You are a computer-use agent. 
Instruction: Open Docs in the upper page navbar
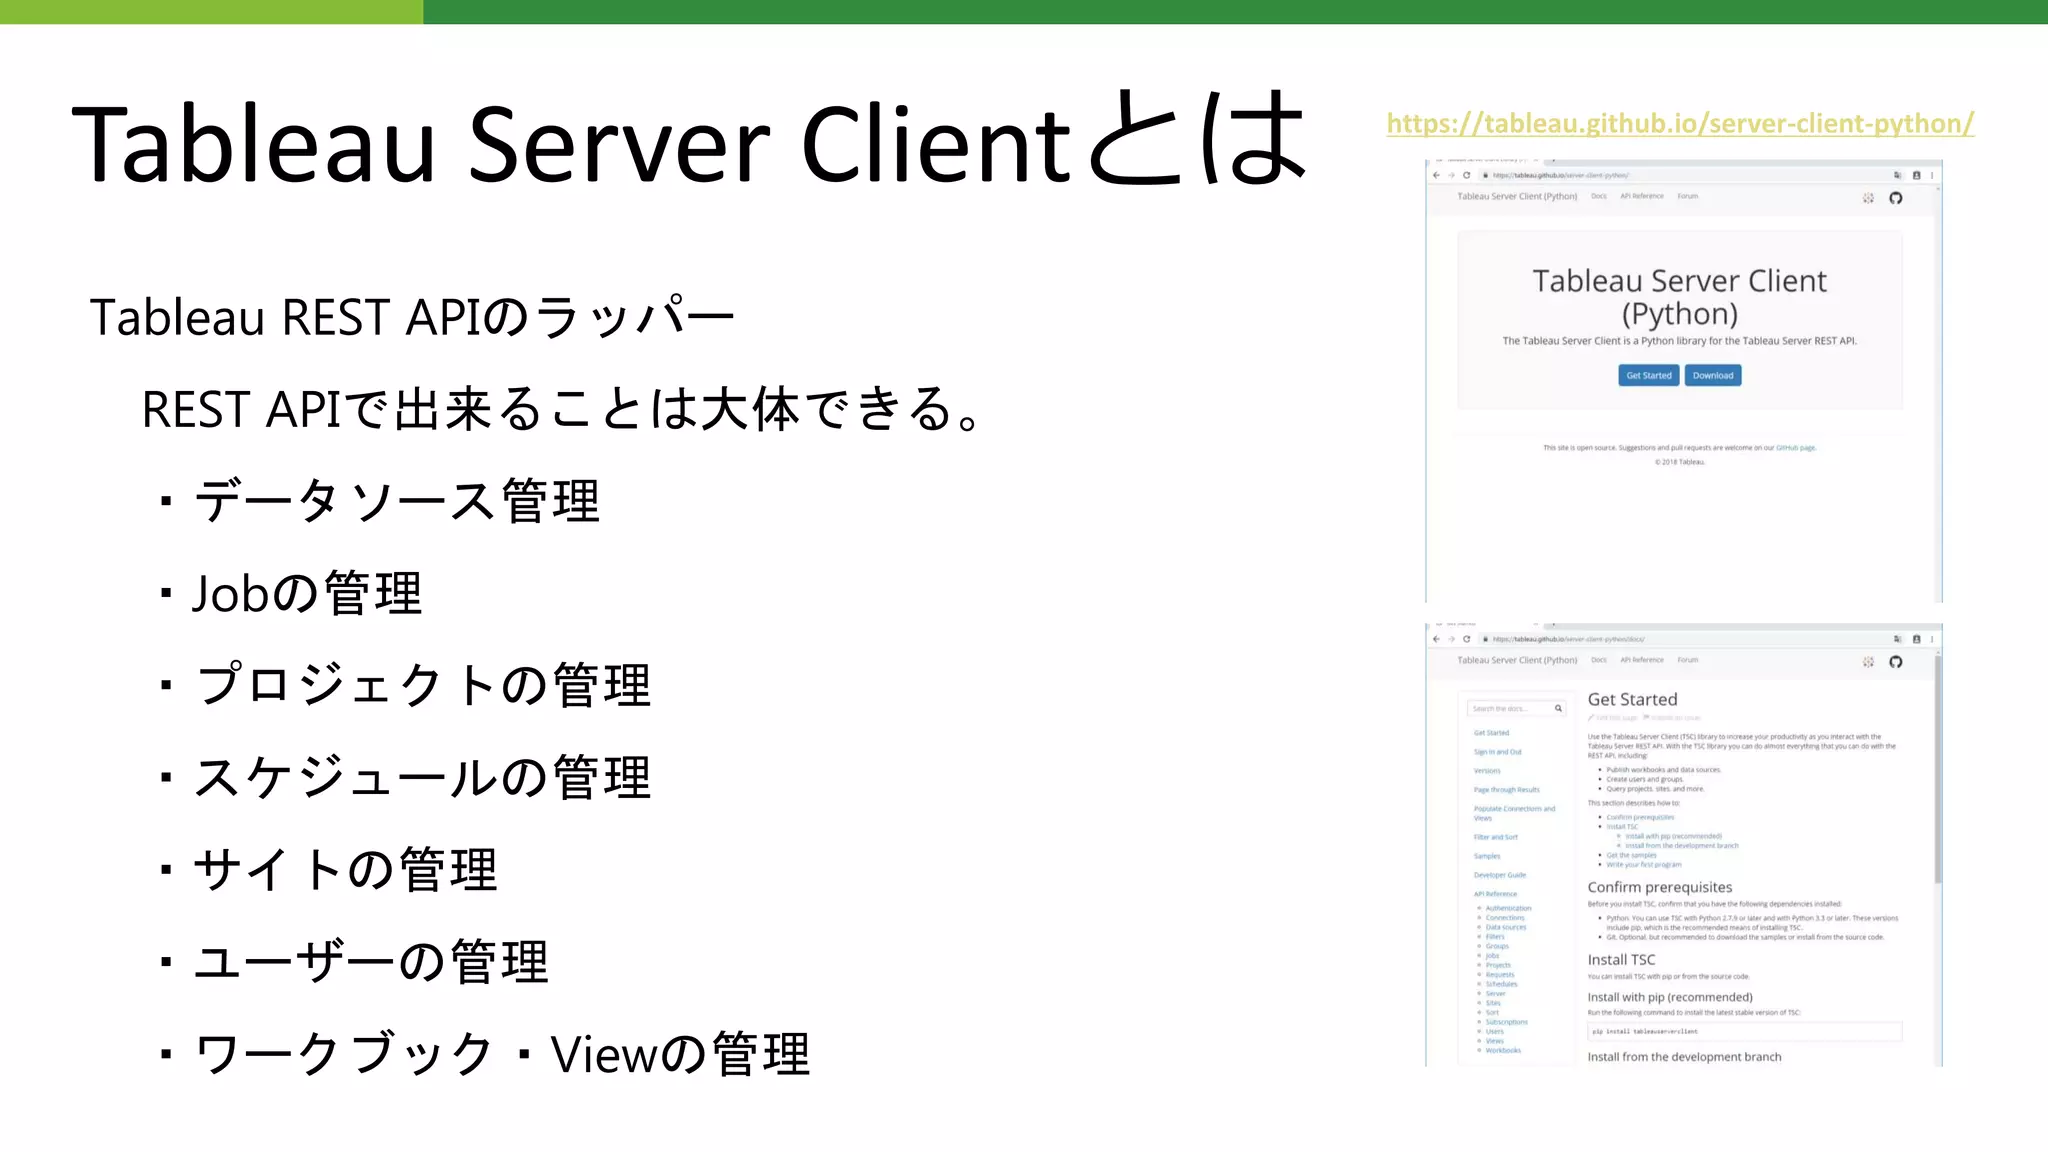point(1599,196)
